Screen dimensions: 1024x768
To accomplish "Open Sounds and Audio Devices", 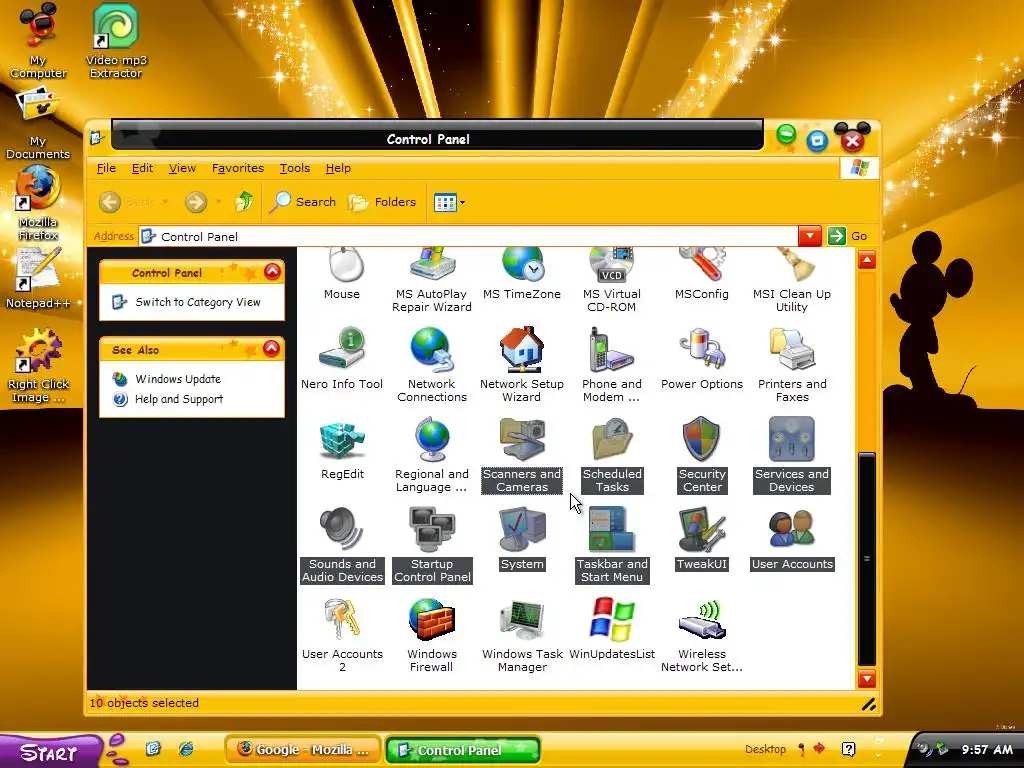I will [x=342, y=545].
